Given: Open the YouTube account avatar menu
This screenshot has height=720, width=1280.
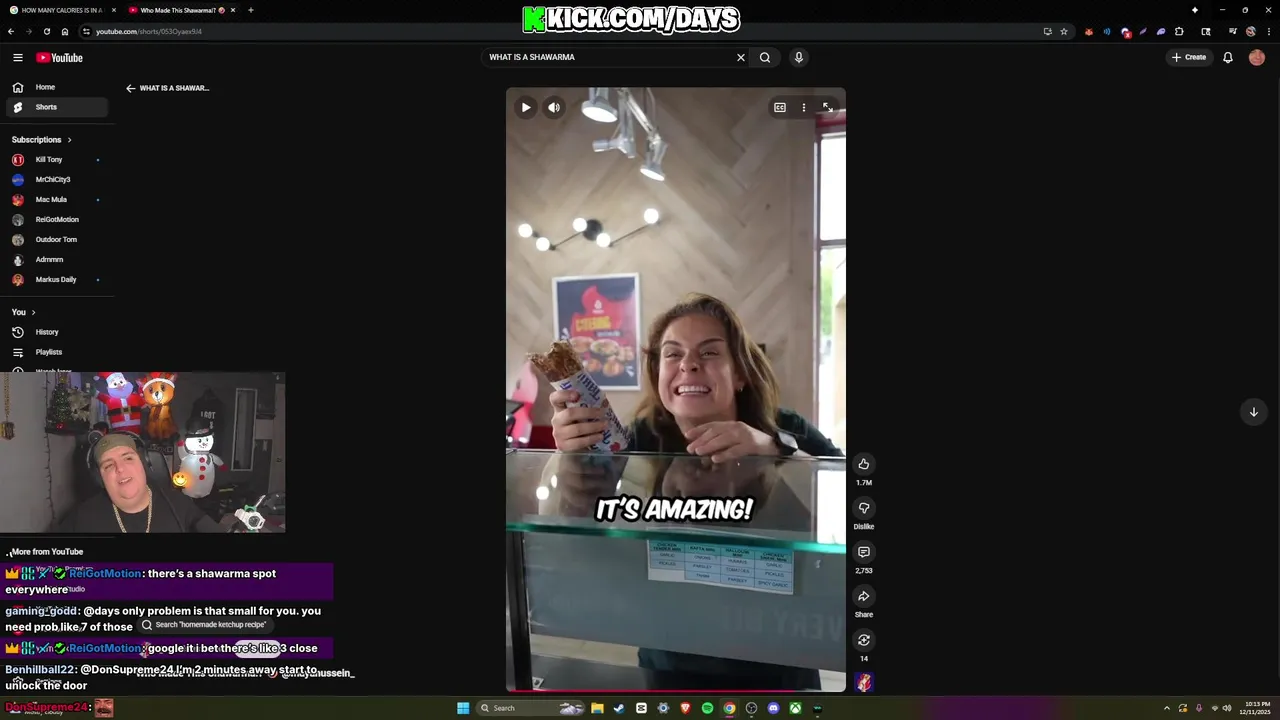Looking at the screenshot, I should (1257, 57).
